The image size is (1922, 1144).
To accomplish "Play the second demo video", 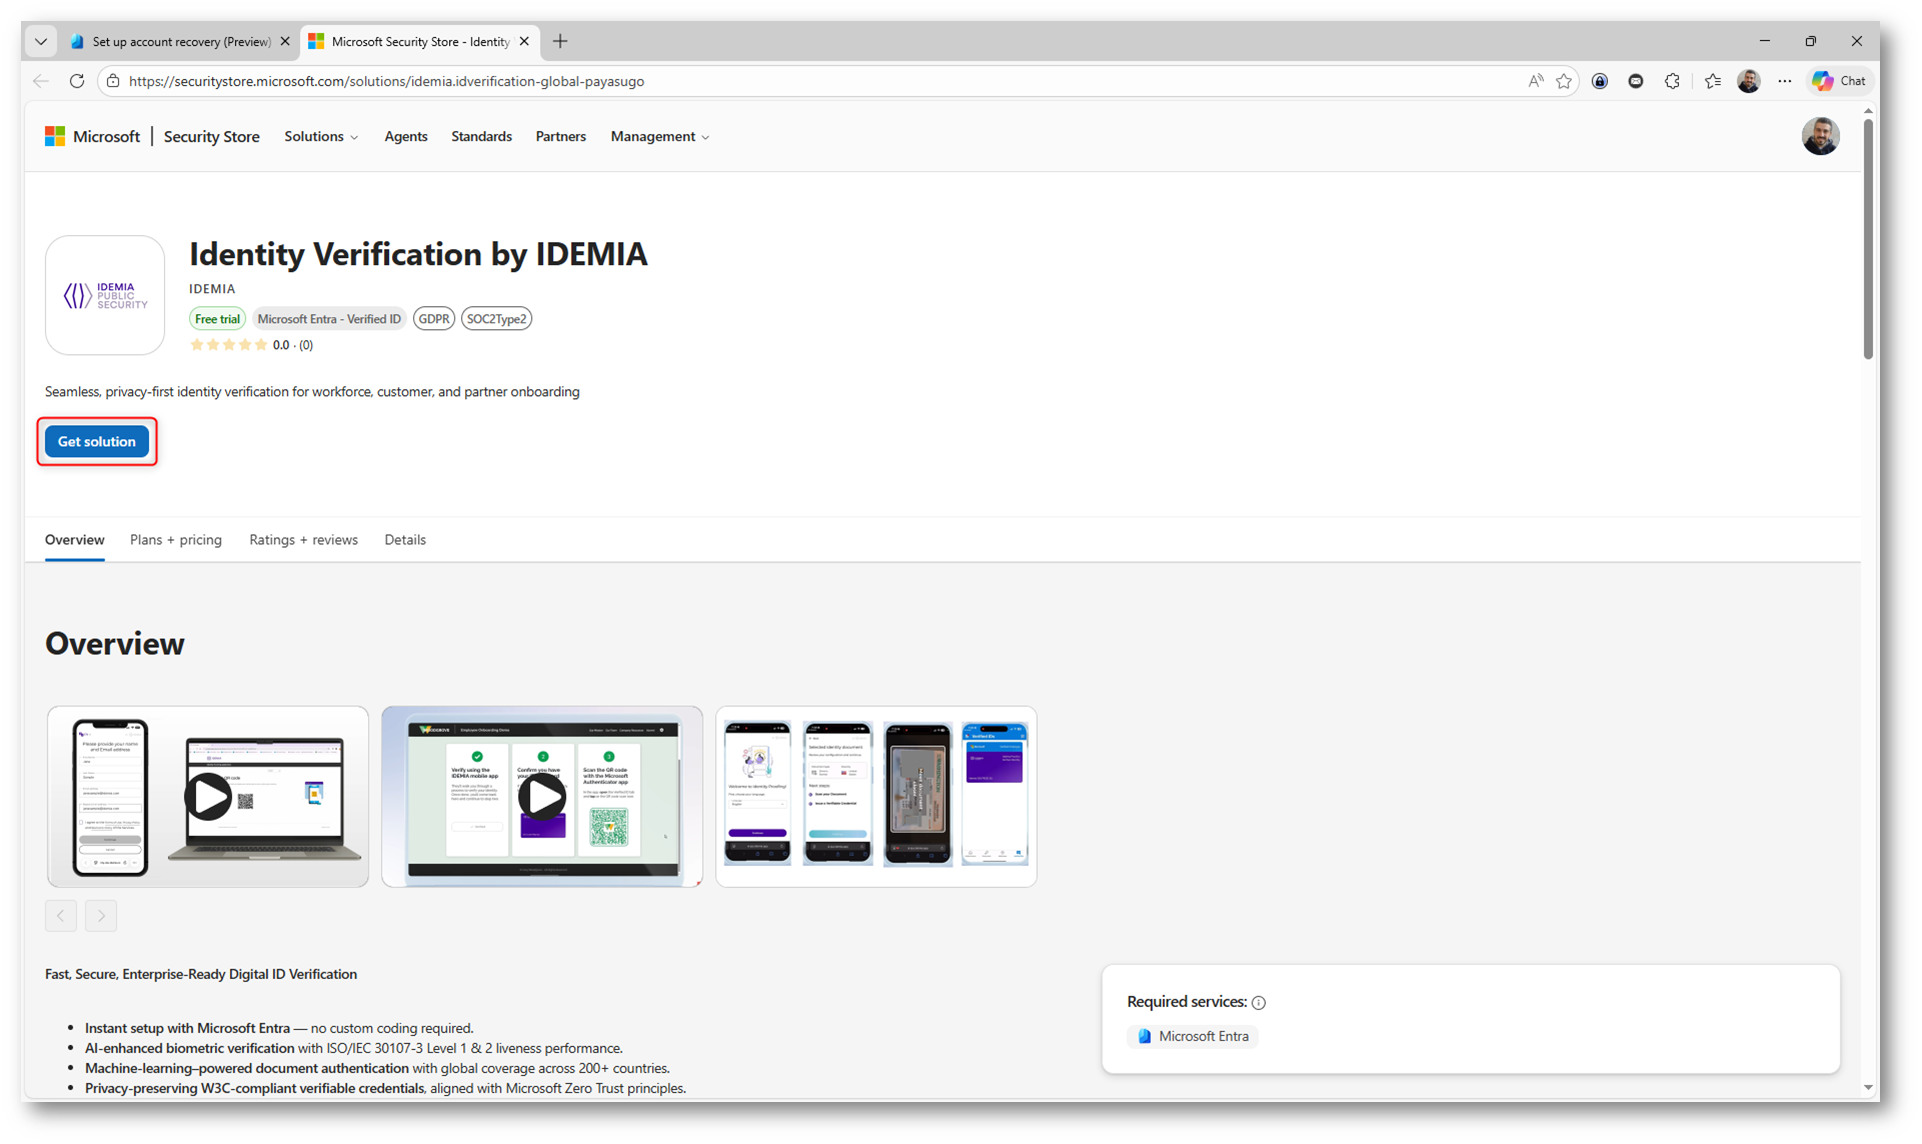I will pos(542,797).
